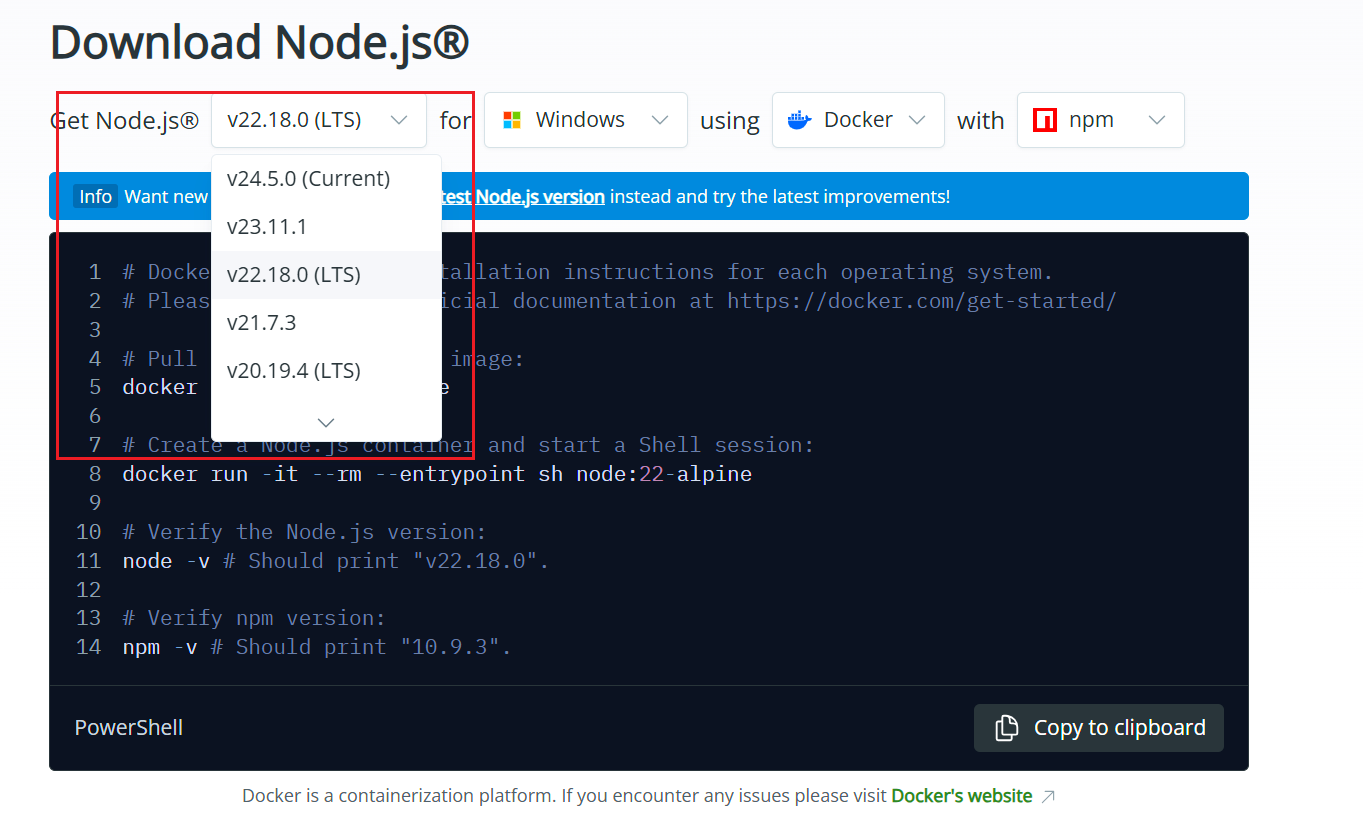The height and width of the screenshot is (823, 1363).
Task: Click the chevron beside v22.18.0 (LTS) selector
Action: [x=399, y=120]
